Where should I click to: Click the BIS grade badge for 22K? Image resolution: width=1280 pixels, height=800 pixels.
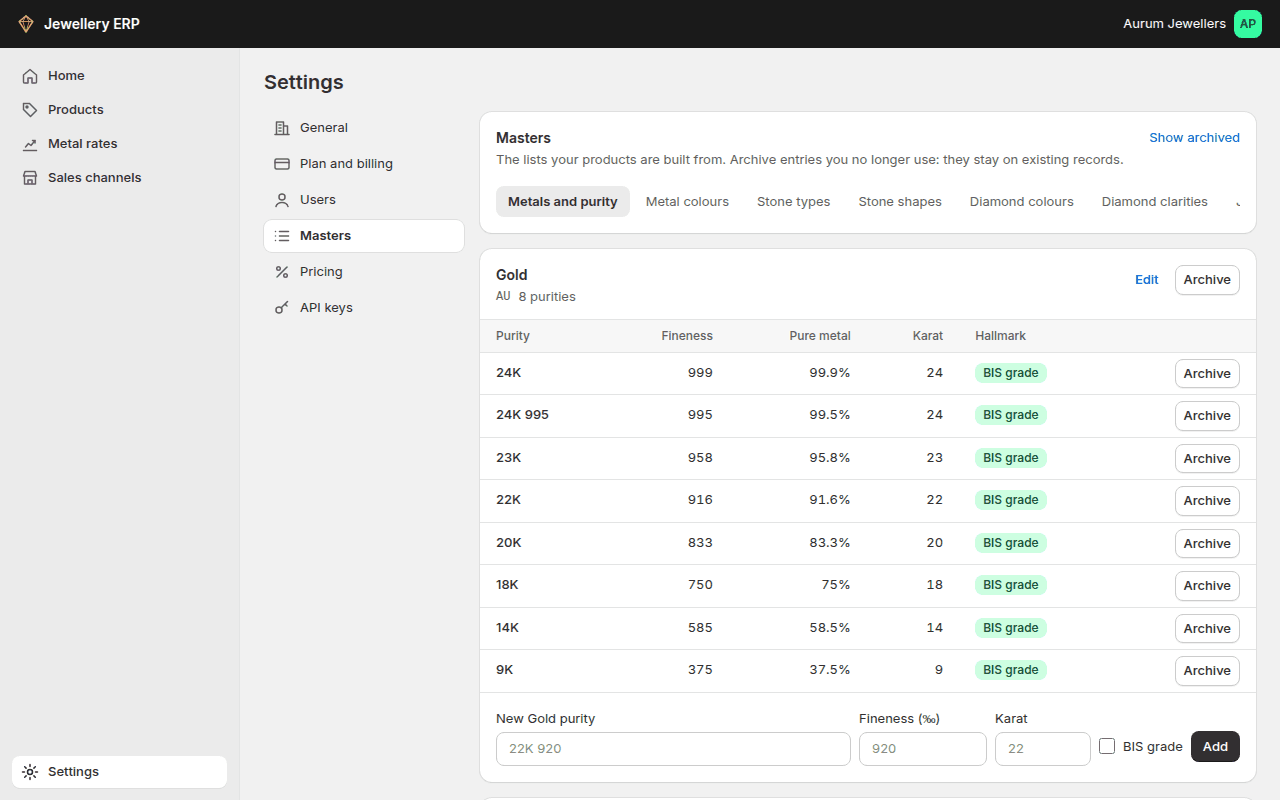[1011, 500]
